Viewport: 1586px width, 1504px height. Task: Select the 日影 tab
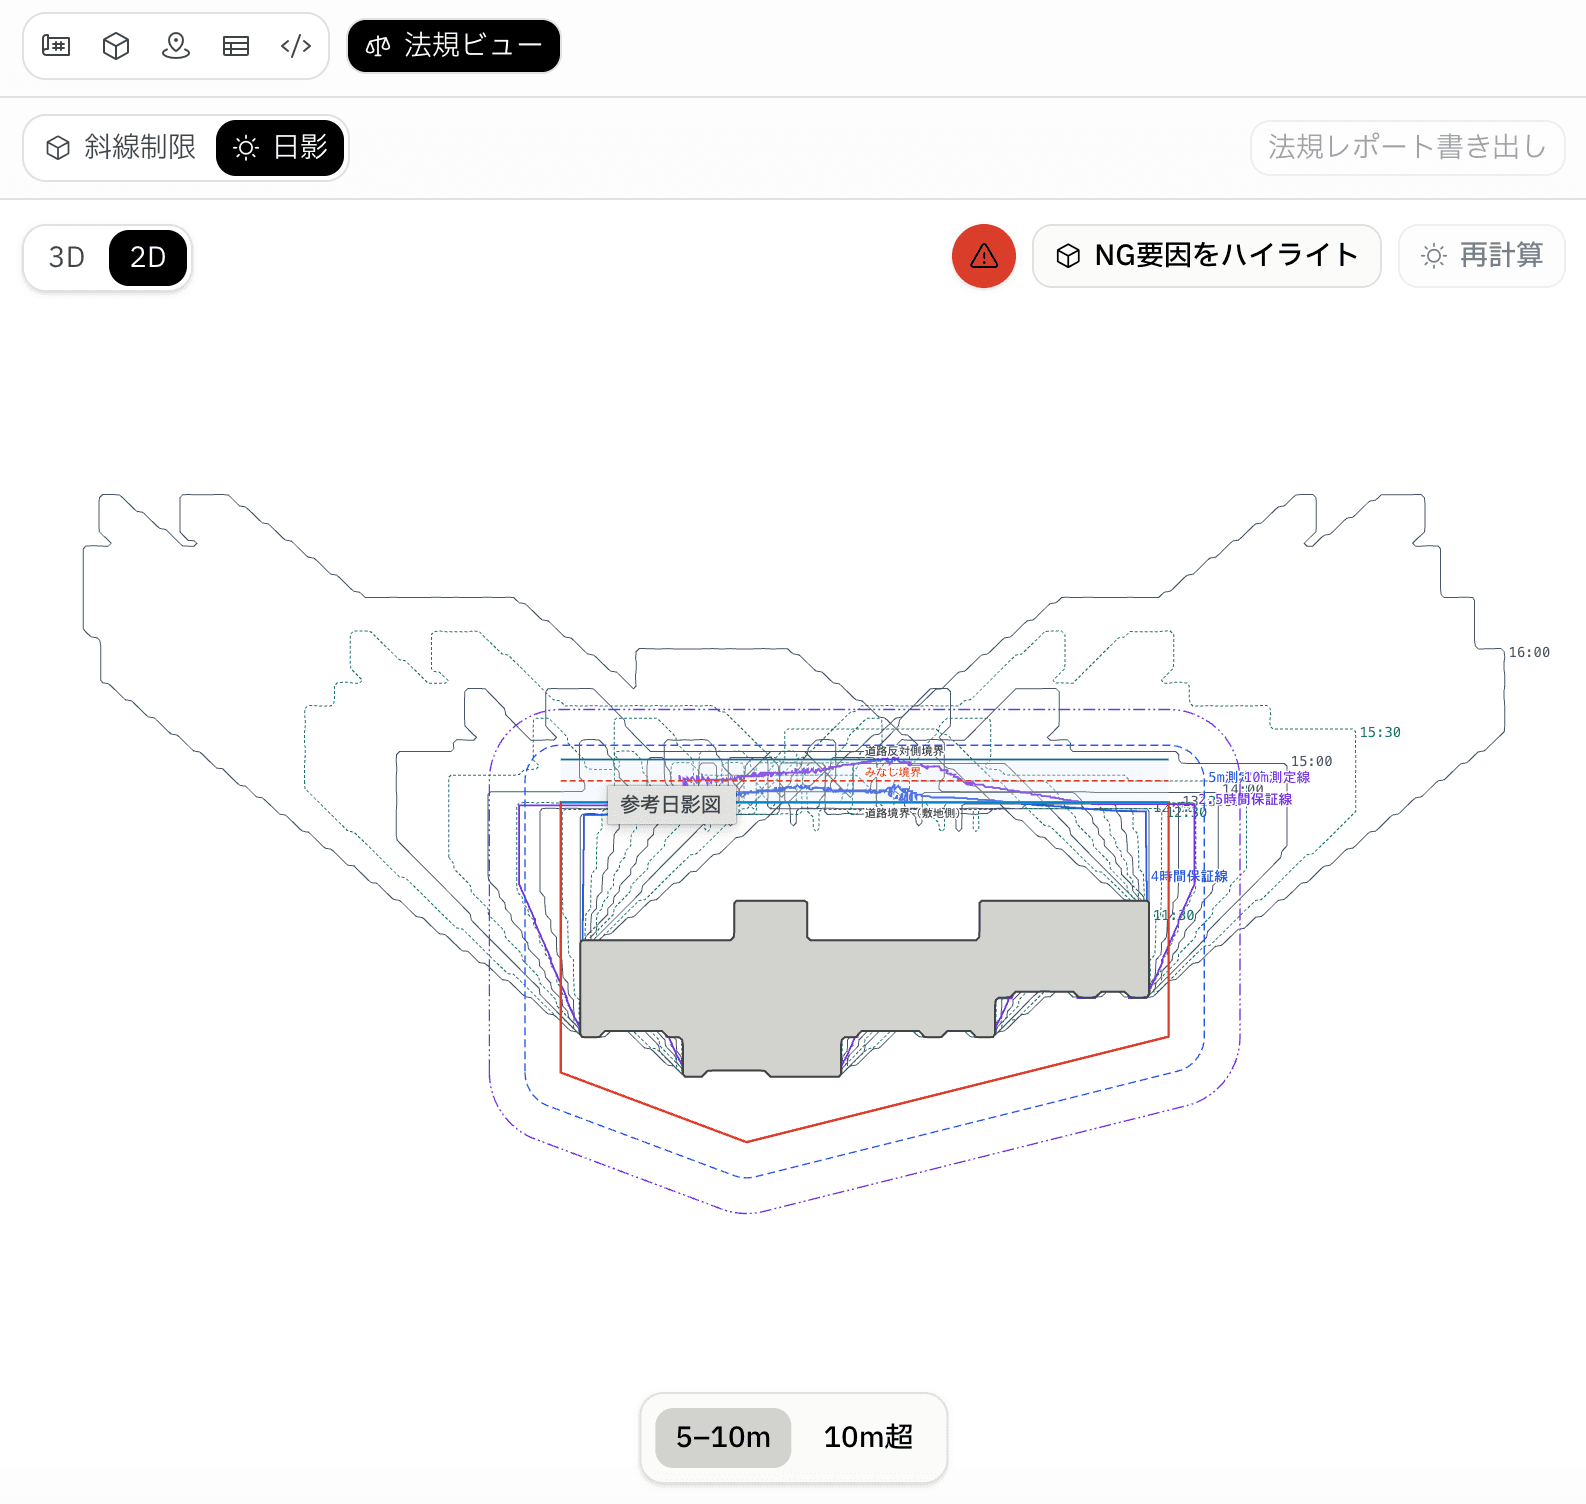coord(280,148)
